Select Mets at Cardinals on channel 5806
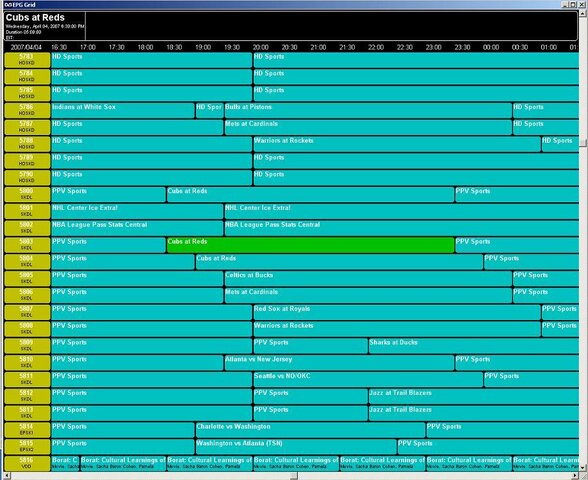 click(368, 296)
